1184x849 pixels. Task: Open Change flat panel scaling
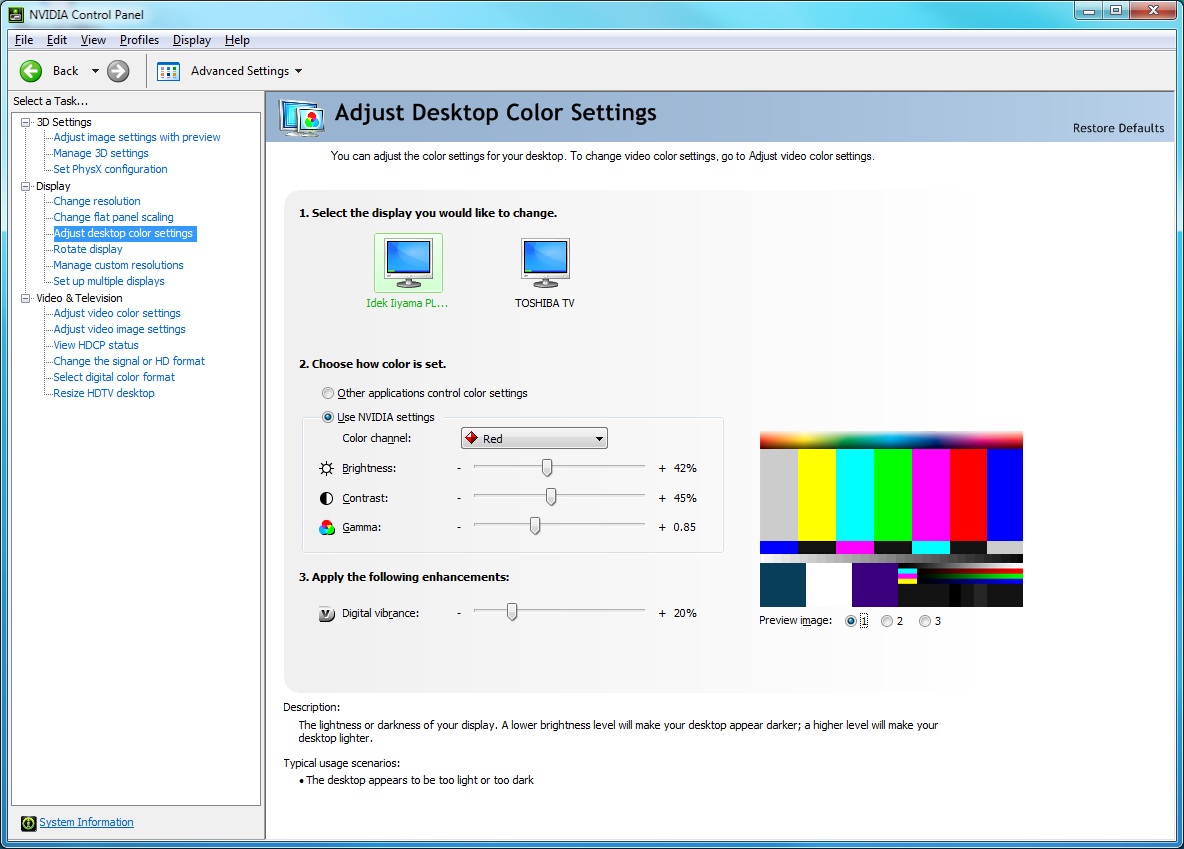[113, 217]
